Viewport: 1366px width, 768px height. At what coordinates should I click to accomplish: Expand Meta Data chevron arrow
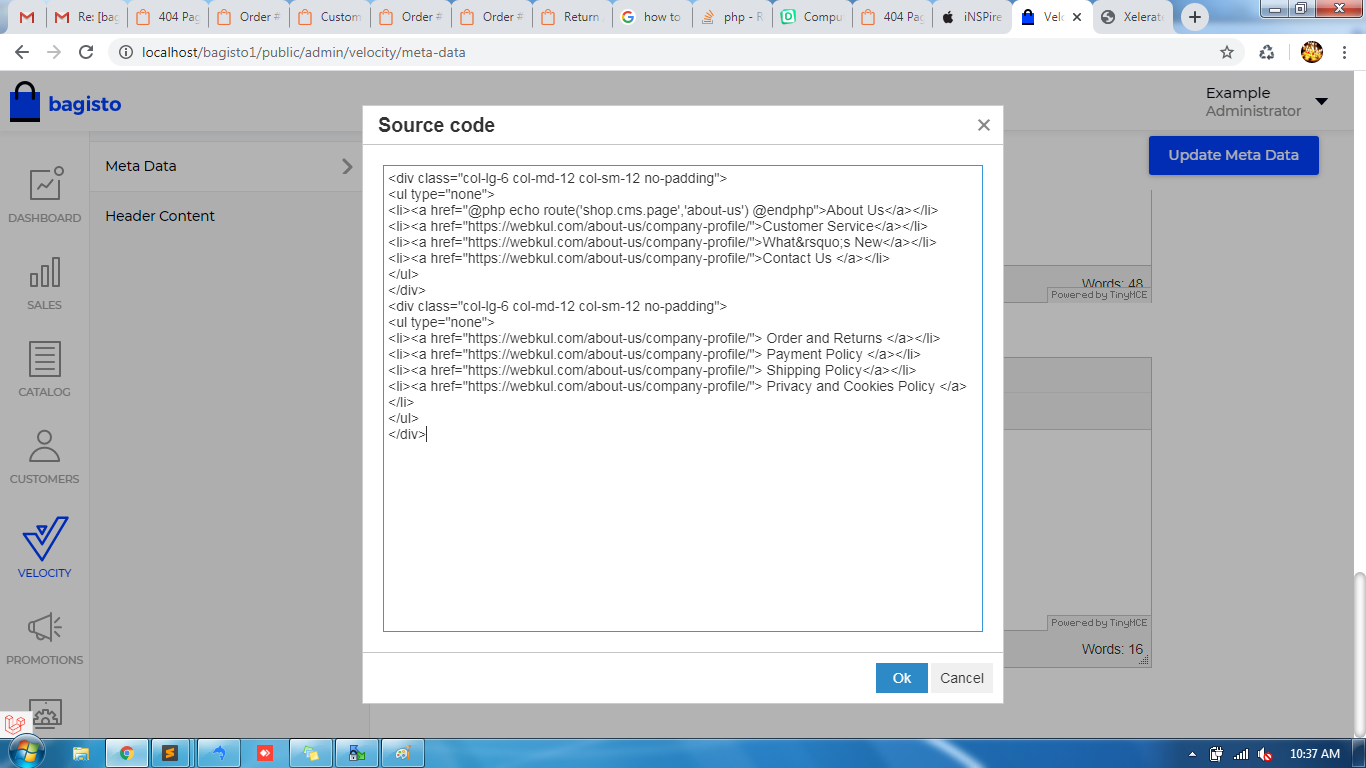pos(347,166)
